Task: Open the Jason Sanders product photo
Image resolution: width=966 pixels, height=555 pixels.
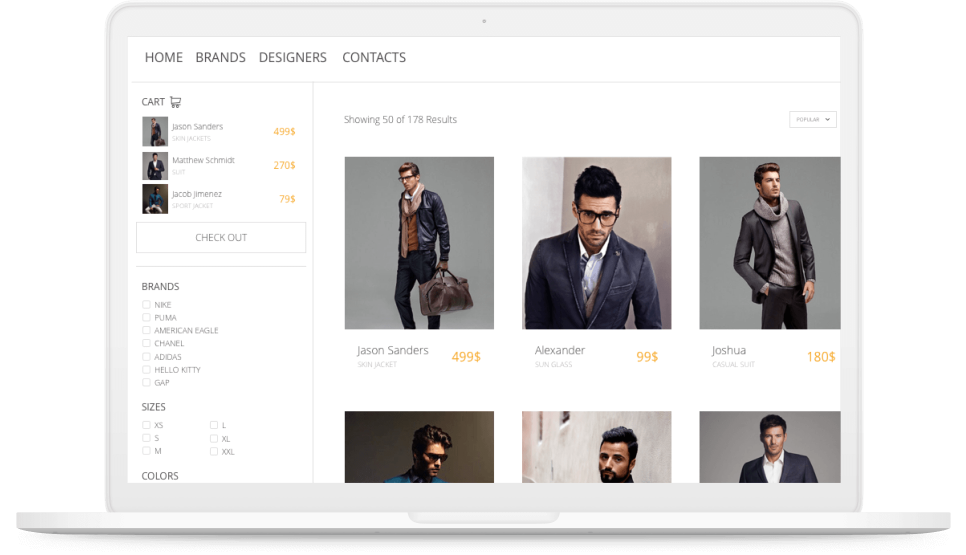Action: [x=419, y=243]
